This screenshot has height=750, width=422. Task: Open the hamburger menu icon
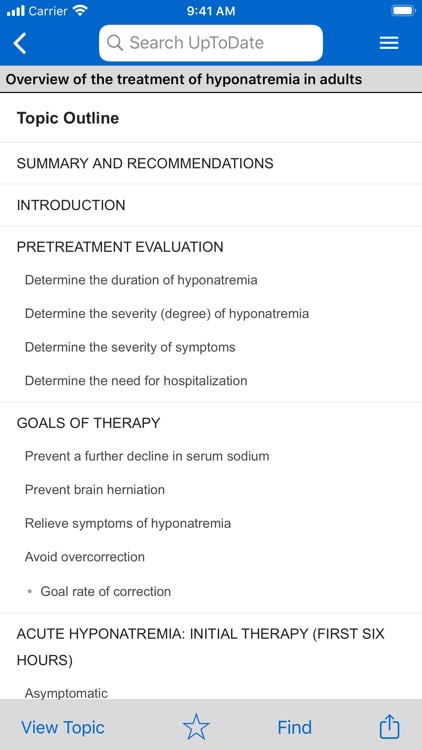(x=389, y=43)
